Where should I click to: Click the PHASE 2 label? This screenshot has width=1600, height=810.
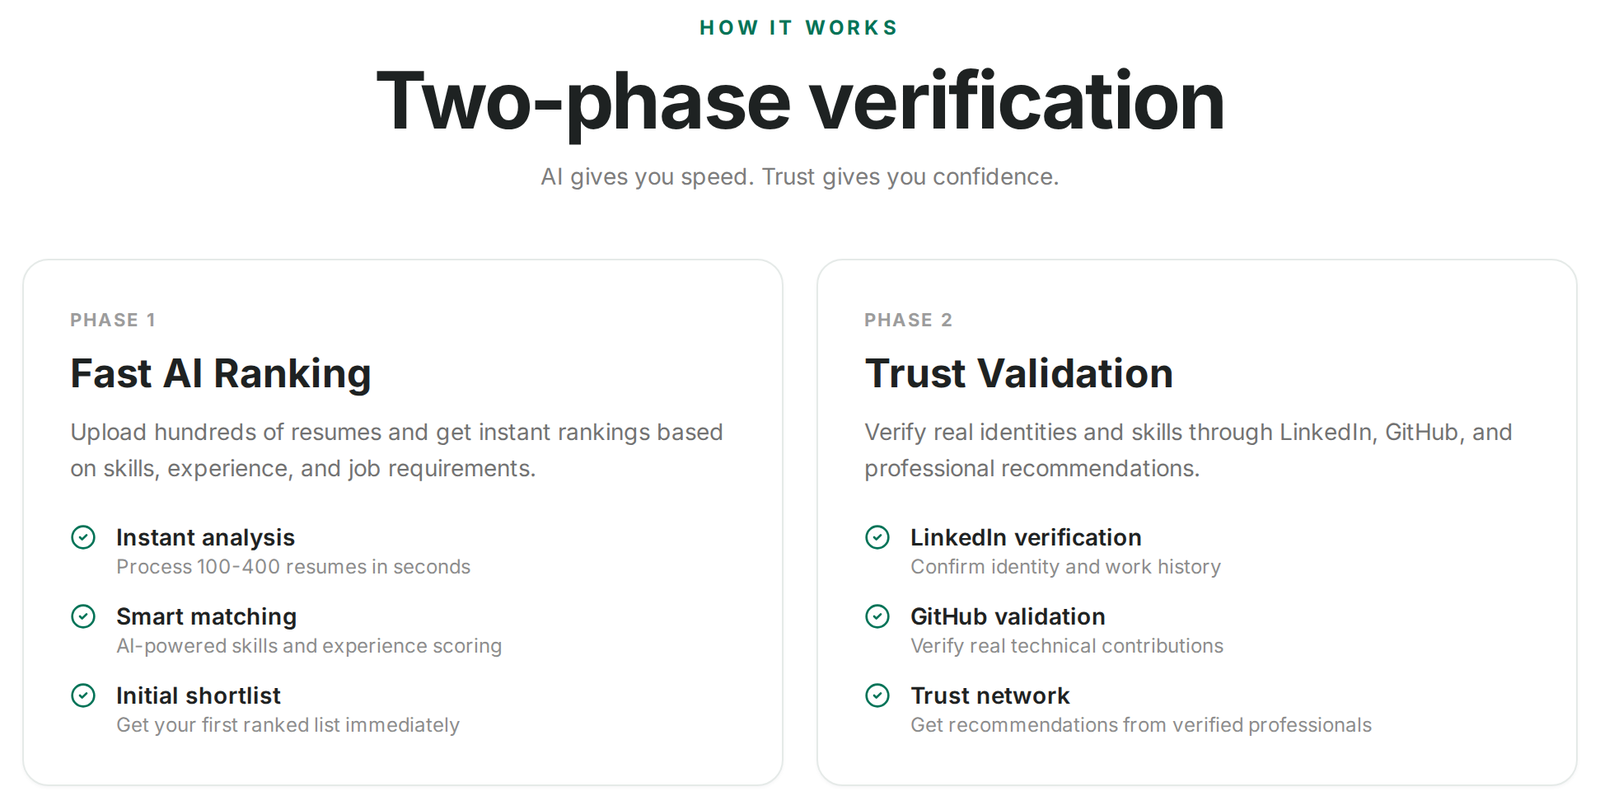[x=908, y=320]
